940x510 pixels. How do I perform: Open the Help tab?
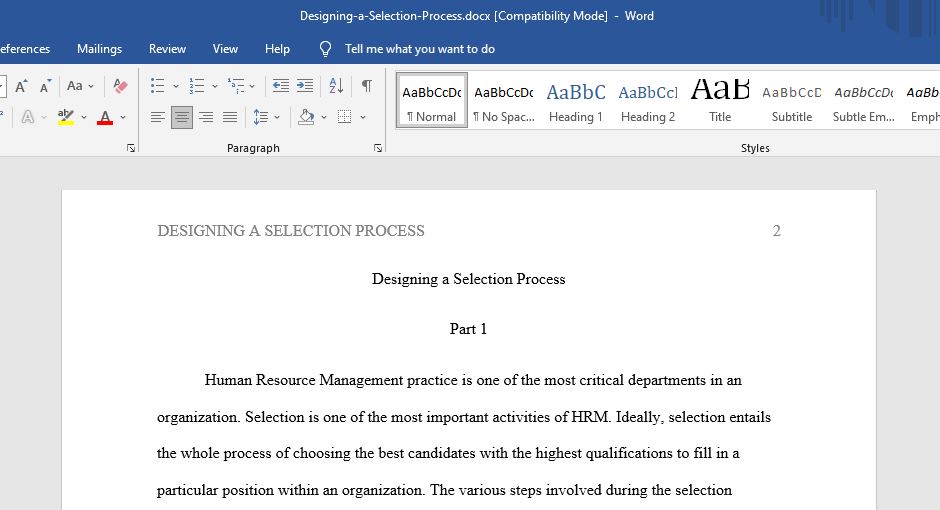click(x=277, y=49)
